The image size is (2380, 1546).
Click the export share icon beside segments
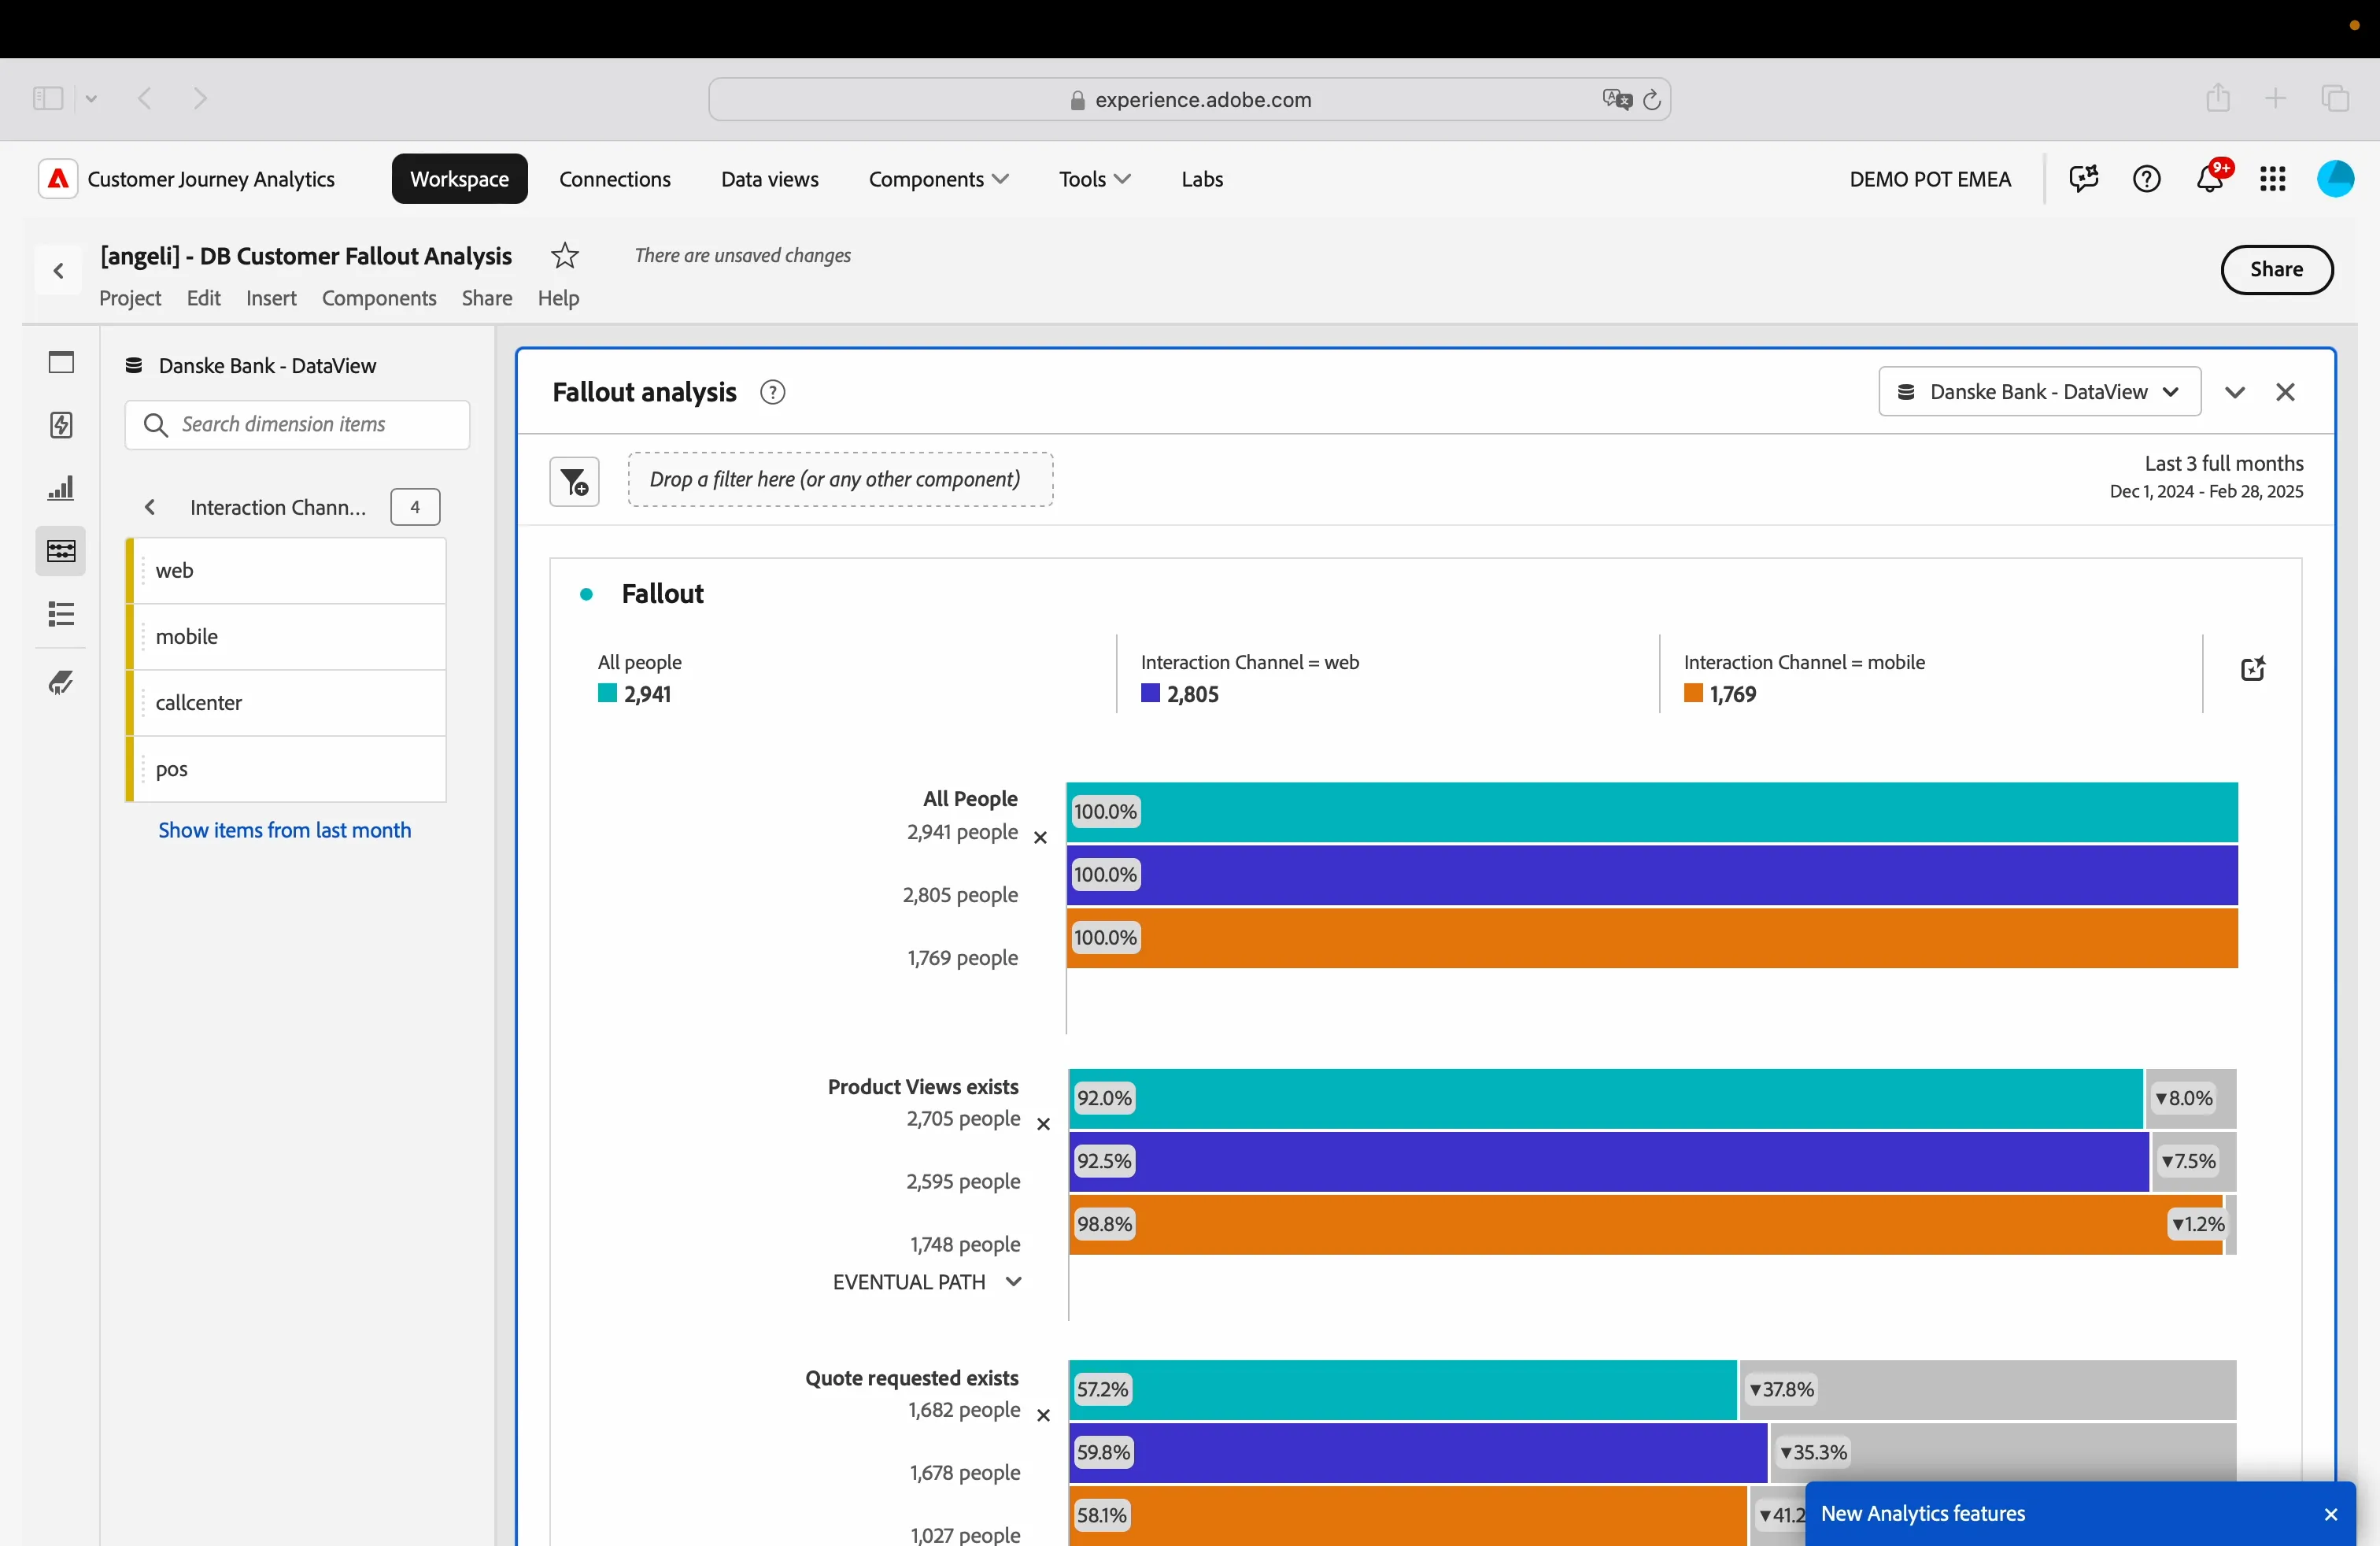(2253, 669)
